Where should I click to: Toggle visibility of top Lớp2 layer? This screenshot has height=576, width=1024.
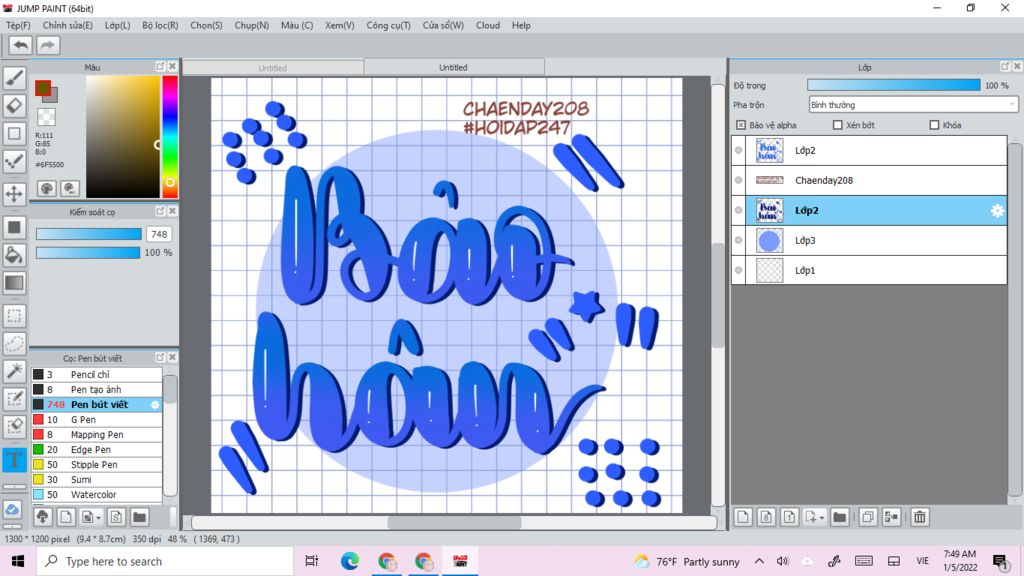739,150
